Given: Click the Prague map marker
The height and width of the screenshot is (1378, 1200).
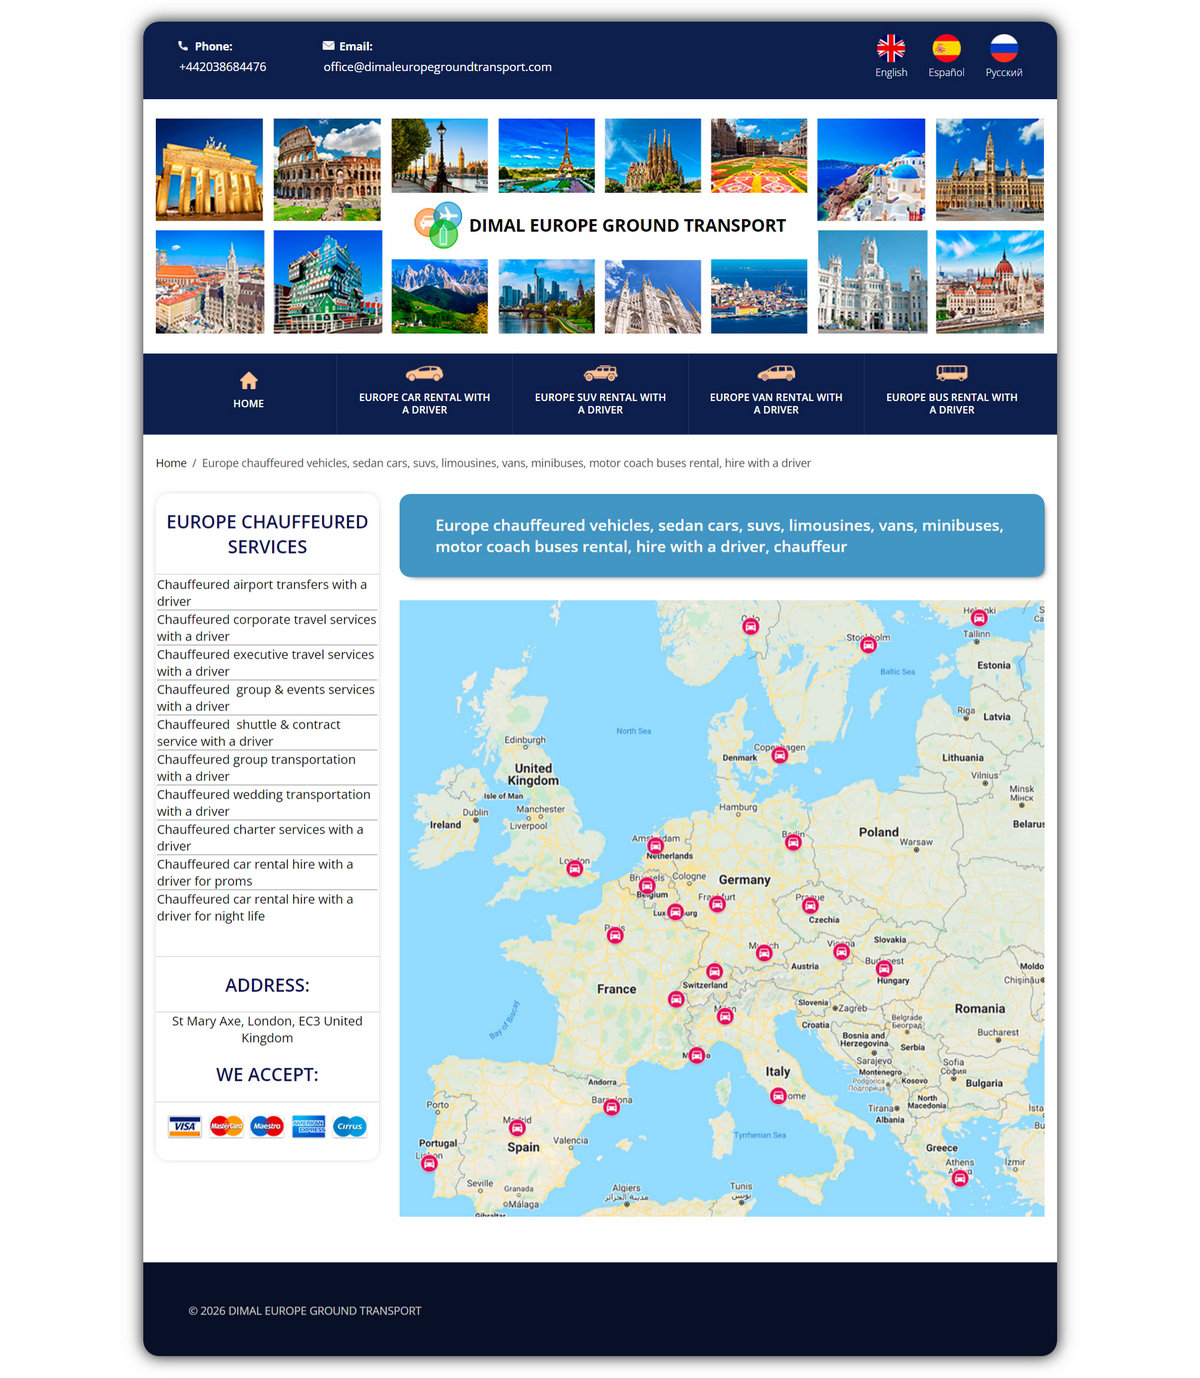Looking at the screenshot, I should [810, 905].
